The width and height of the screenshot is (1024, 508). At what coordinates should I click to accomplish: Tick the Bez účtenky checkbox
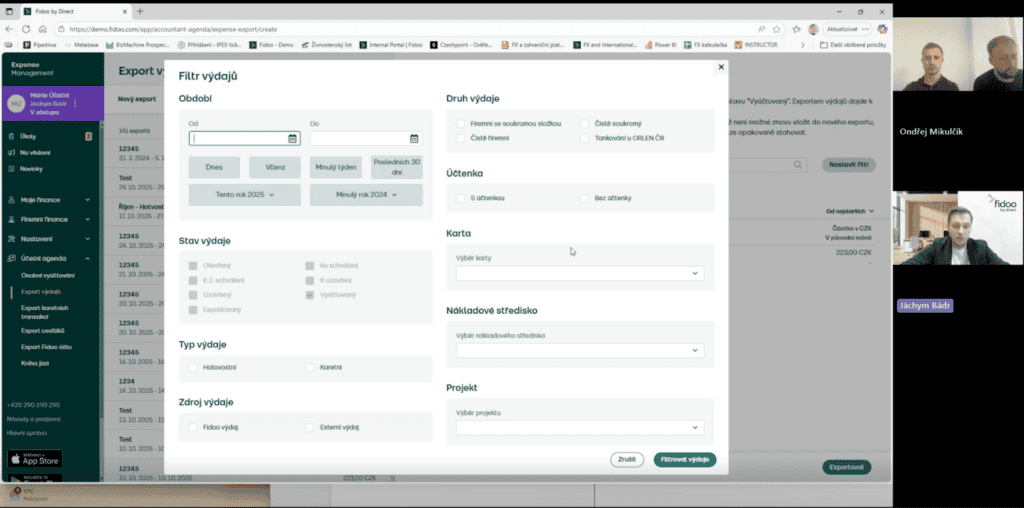(x=585, y=198)
